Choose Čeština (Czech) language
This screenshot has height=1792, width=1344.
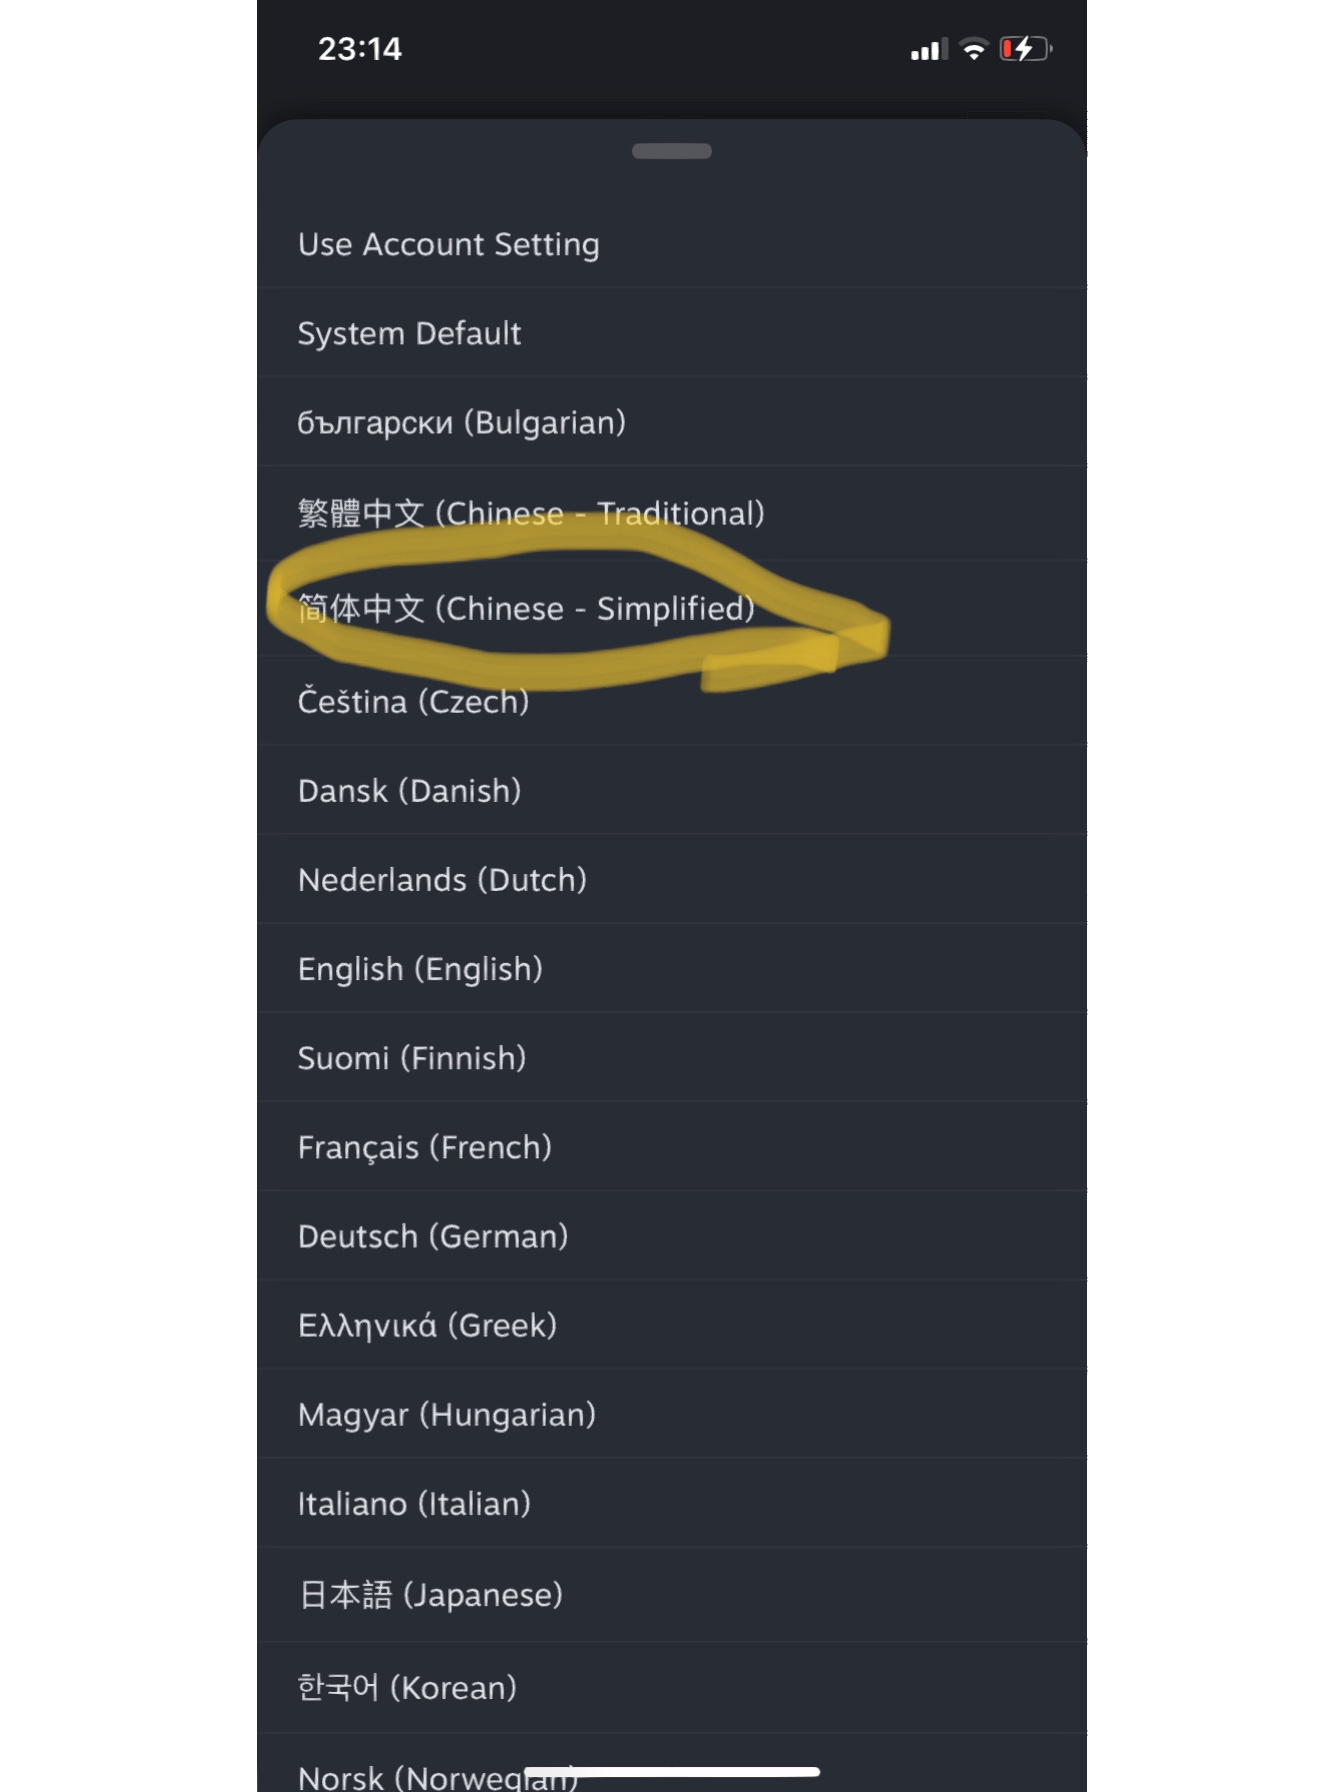(x=672, y=701)
